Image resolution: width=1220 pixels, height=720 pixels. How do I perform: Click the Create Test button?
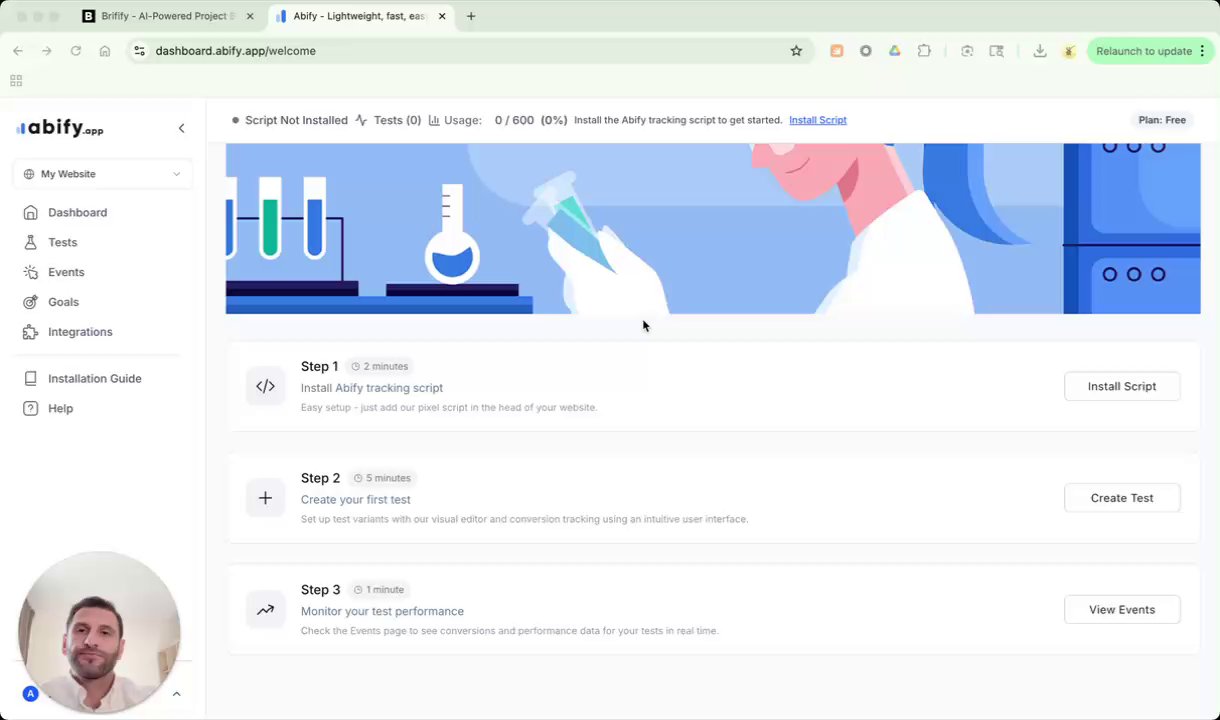coord(1122,498)
